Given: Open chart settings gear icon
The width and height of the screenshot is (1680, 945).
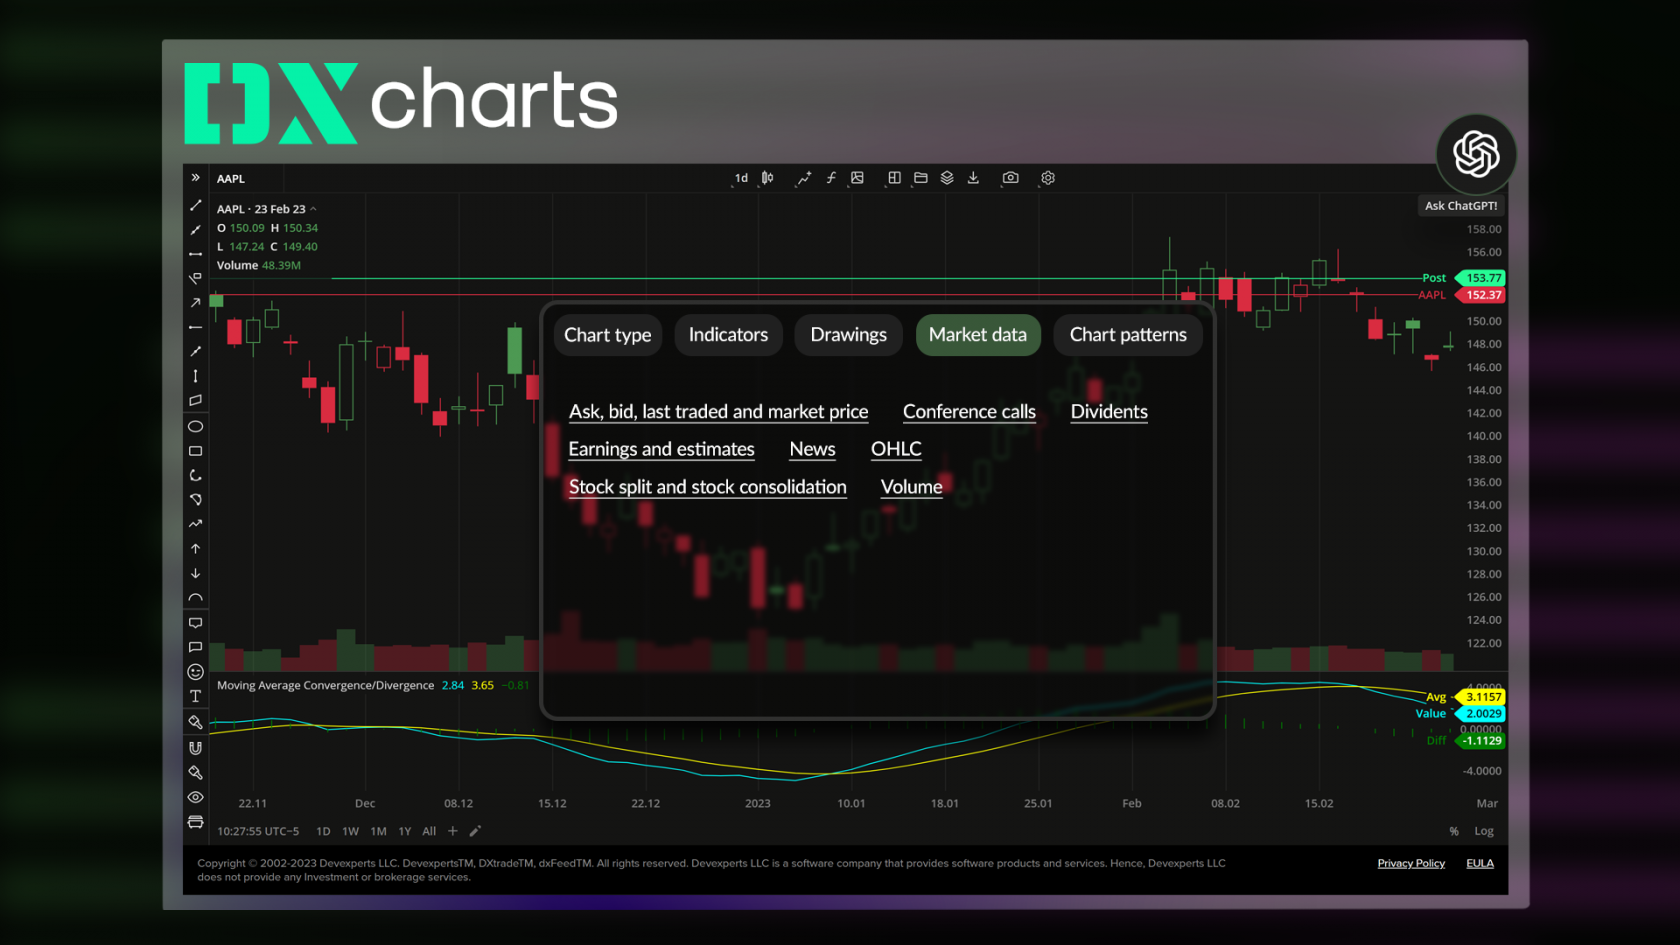Looking at the screenshot, I should [1047, 178].
